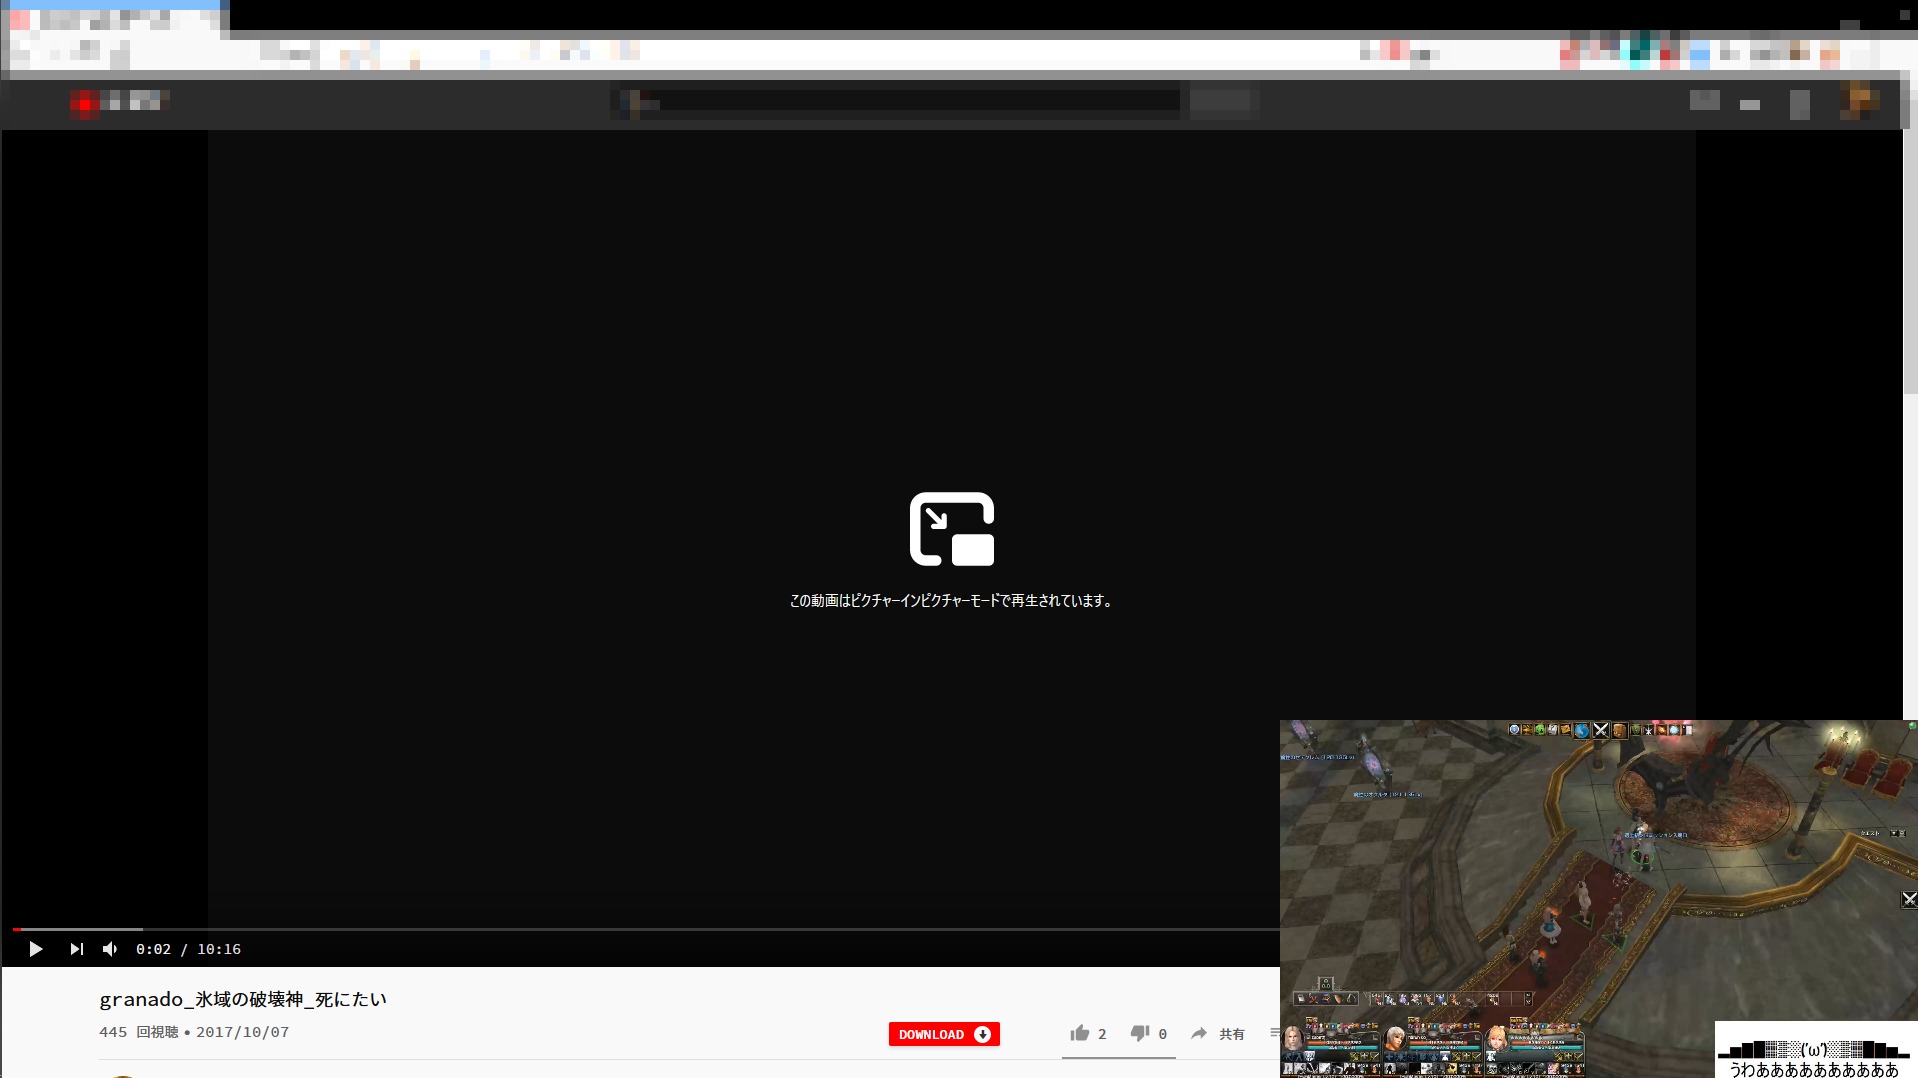Image resolution: width=1918 pixels, height=1078 pixels.
Task: Click the globe icon in PiP game toolbar
Action: 1582,730
